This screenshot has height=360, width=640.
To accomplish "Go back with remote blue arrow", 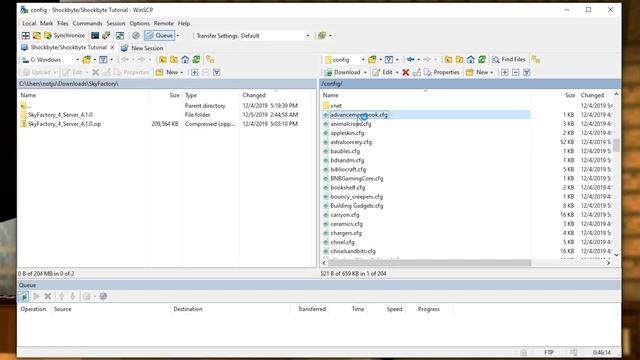I will [x=411, y=60].
